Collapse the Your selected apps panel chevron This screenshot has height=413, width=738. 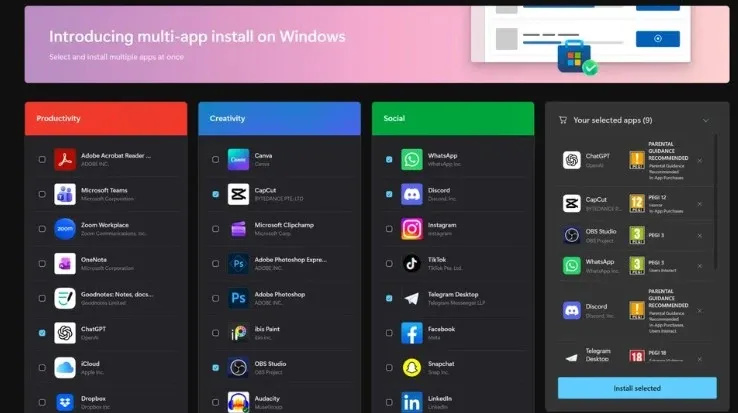(706, 121)
